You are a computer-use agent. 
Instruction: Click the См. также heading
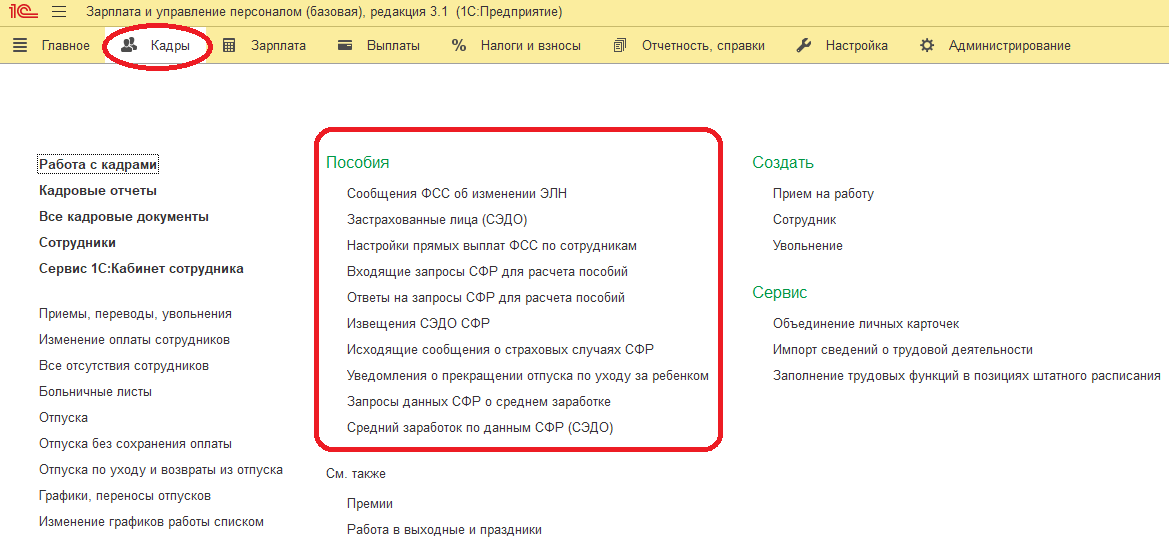(356, 474)
